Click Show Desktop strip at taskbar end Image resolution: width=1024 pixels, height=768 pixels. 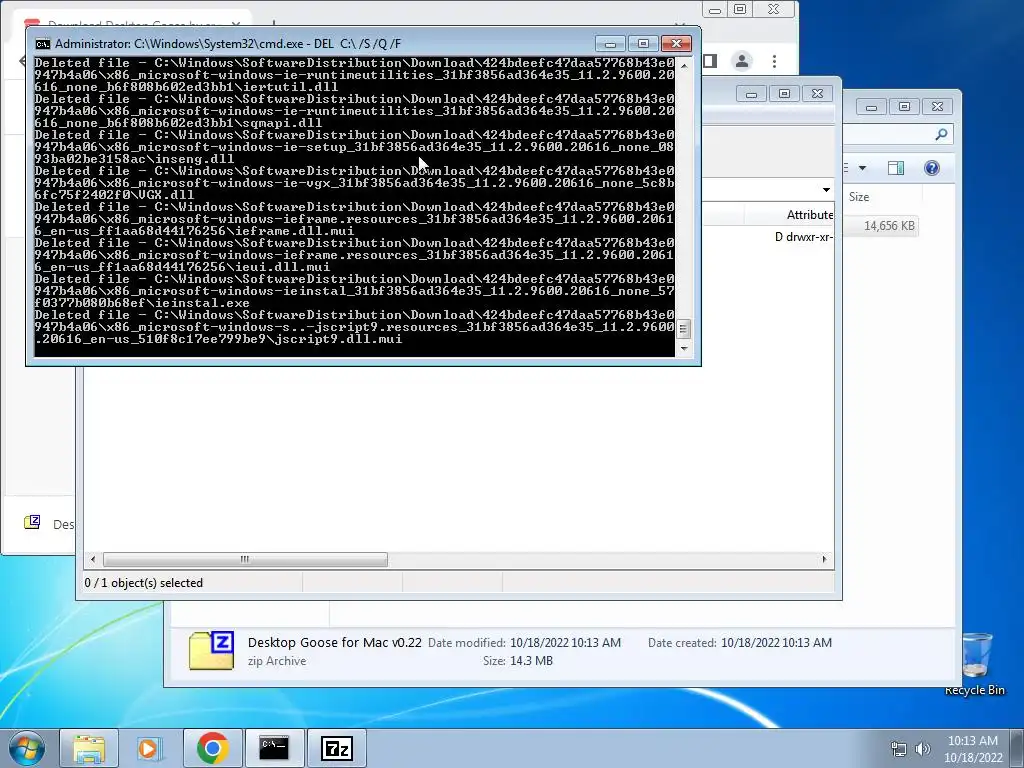point(1019,748)
